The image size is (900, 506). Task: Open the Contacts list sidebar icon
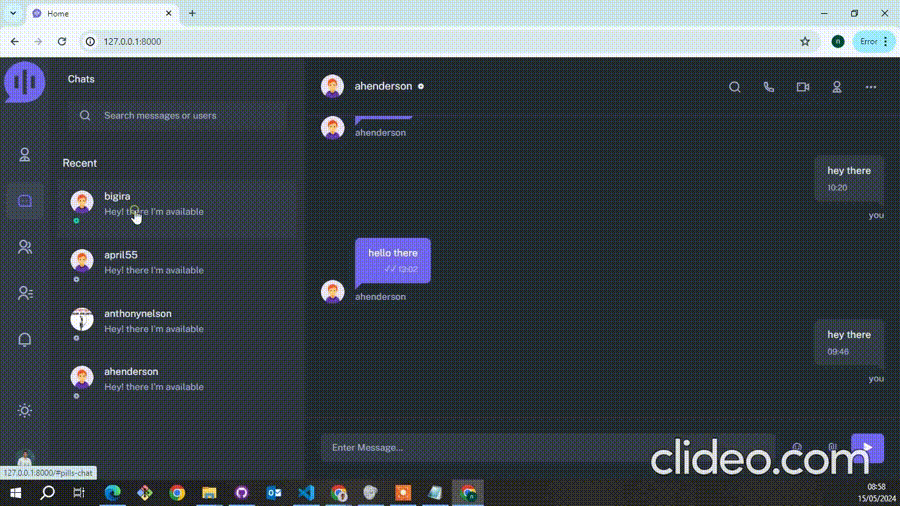click(x=25, y=293)
